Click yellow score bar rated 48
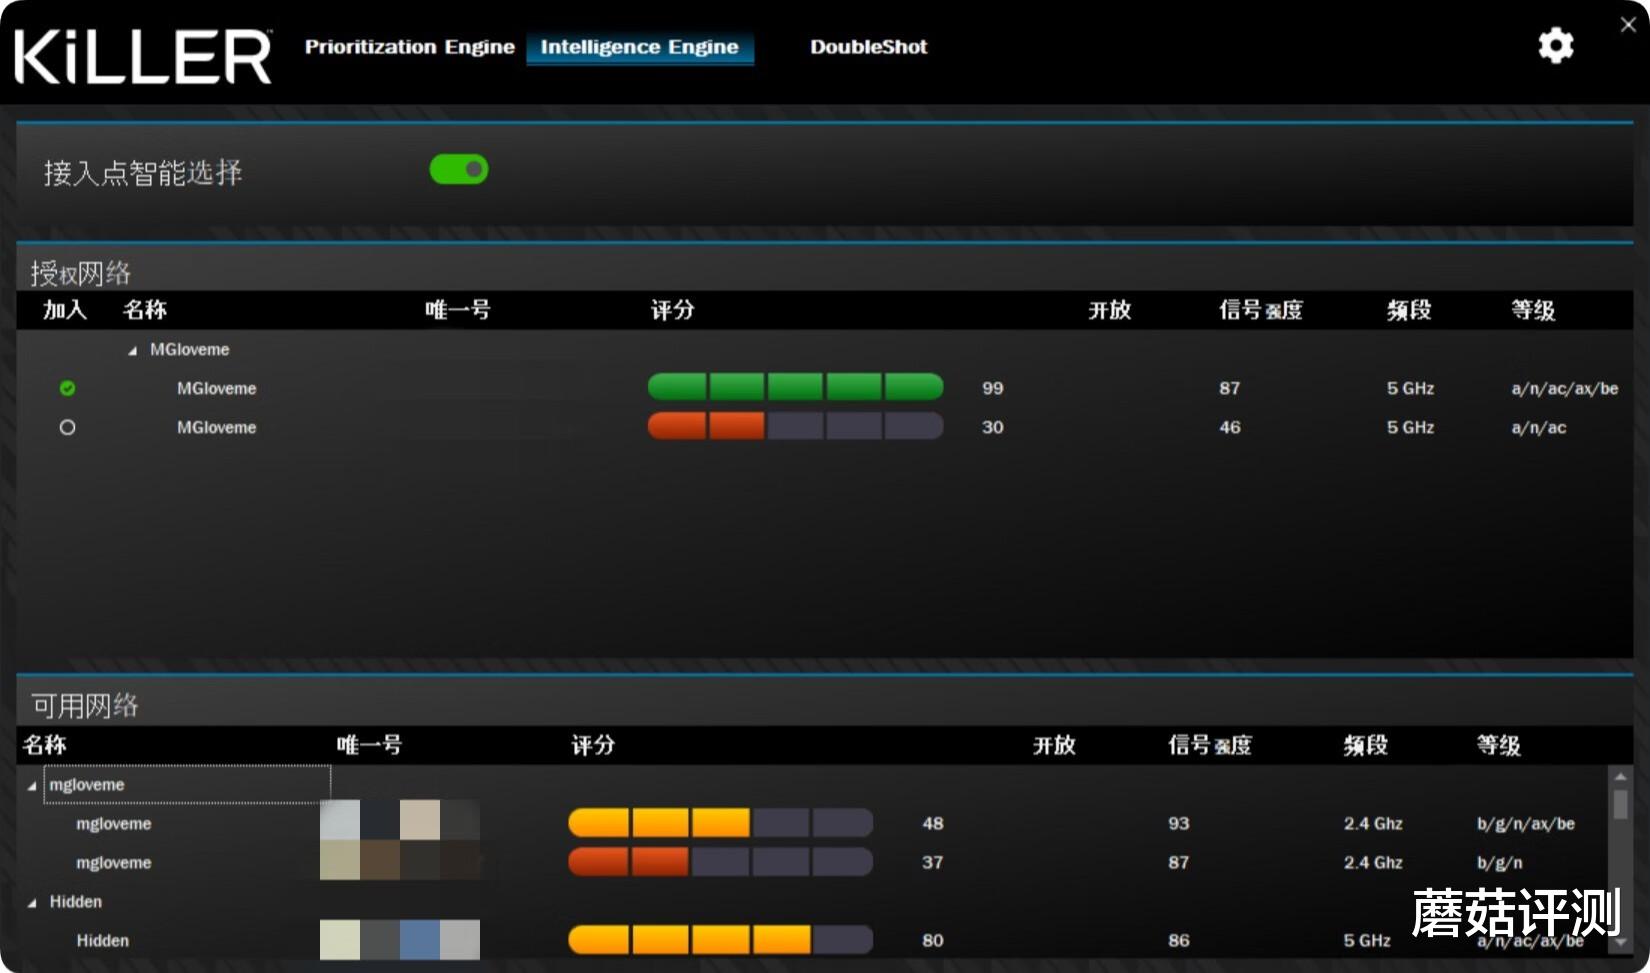The height and width of the screenshot is (973, 1650). click(x=721, y=823)
